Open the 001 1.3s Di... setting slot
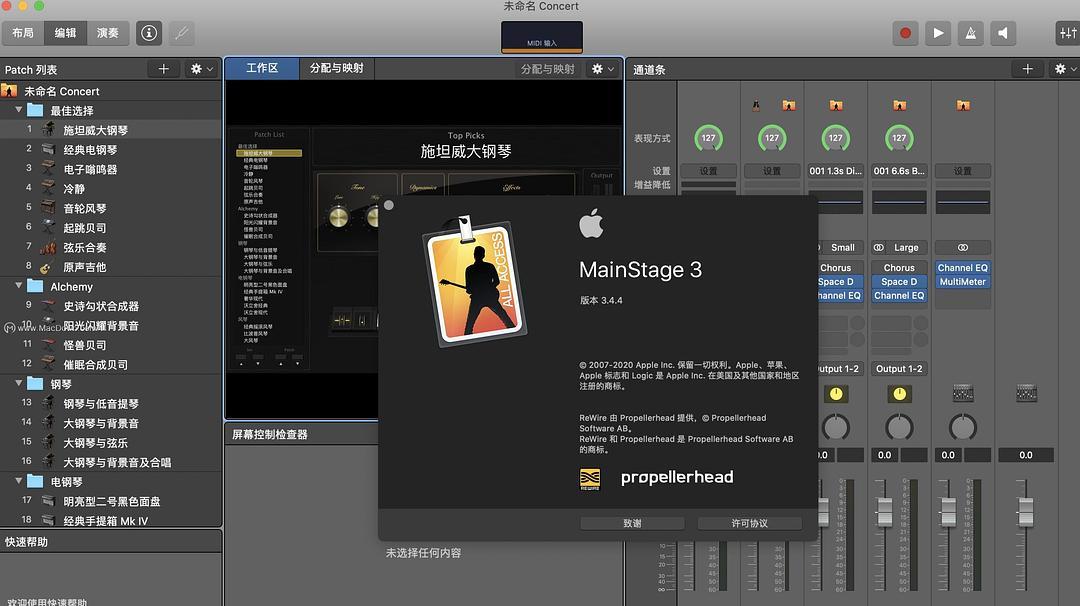Viewport: 1080px width, 606px height. (x=835, y=171)
